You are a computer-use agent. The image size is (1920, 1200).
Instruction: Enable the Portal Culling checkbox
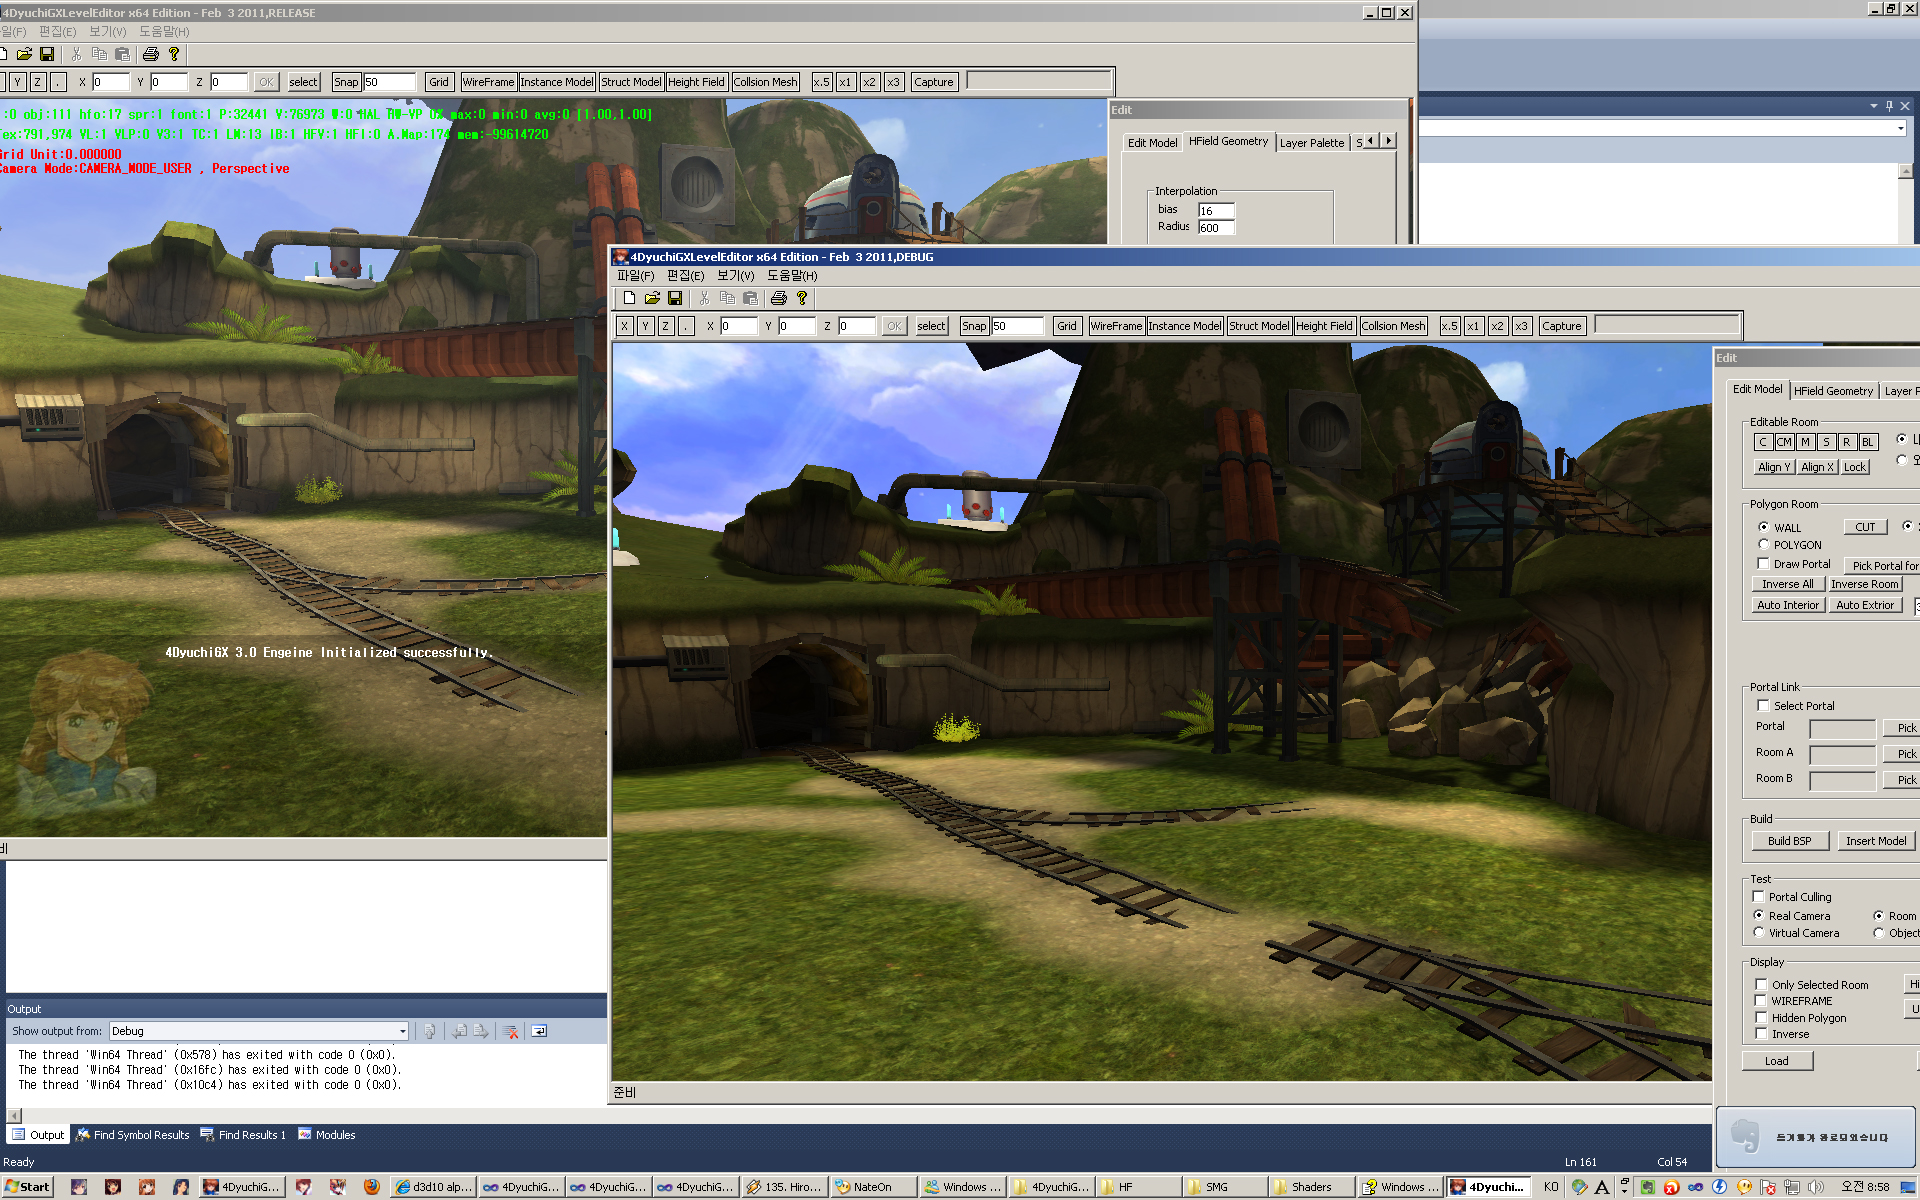coord(1759,897)
